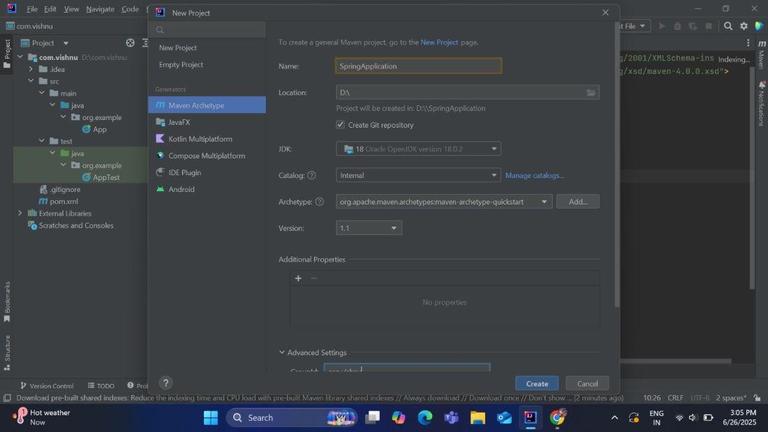768x432 pixels.
Task: Open the File menu
Action: click(32, 9)
